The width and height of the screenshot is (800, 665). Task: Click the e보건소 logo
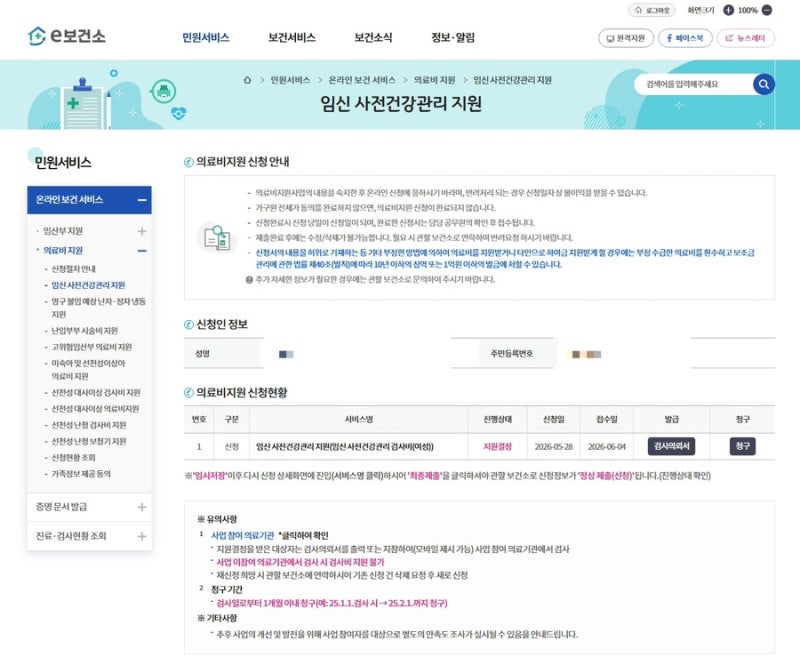click(66, 36)
